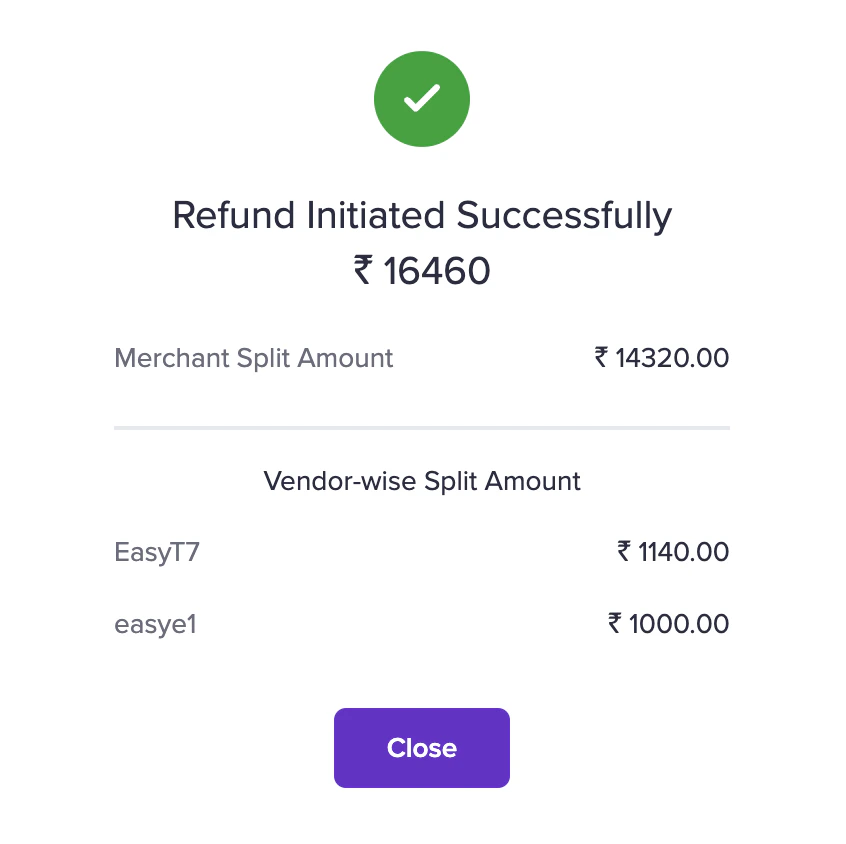Select the easye1 vendor name
846x844 pixels.
point(156,625)
